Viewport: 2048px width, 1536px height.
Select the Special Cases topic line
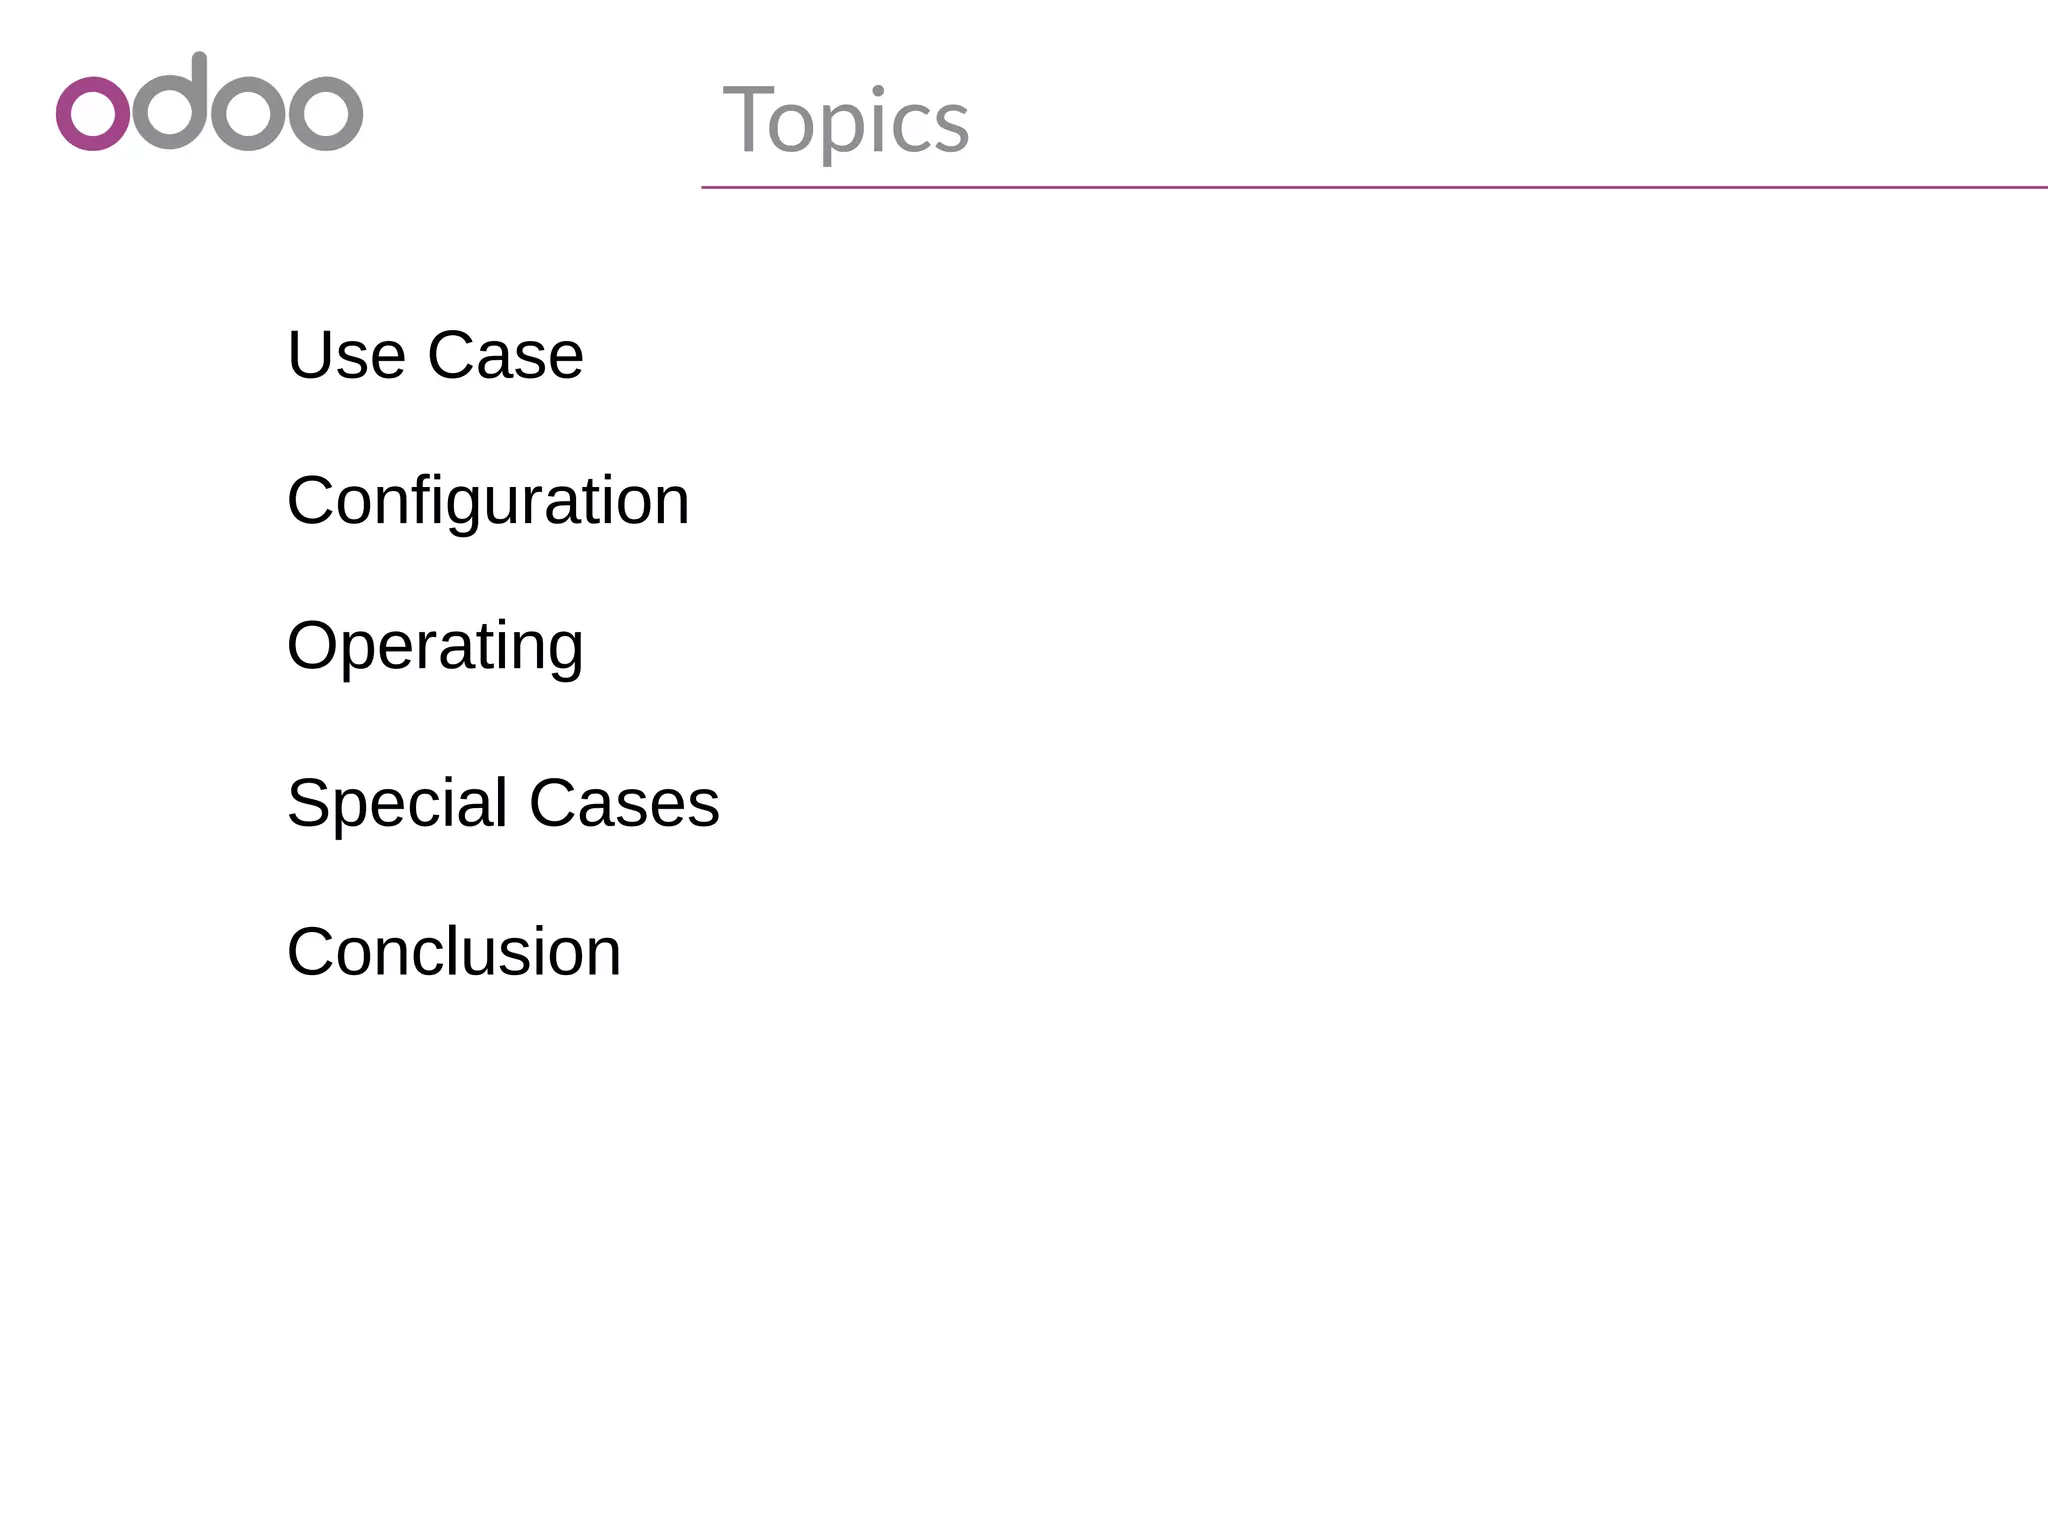tap(503, 804)
